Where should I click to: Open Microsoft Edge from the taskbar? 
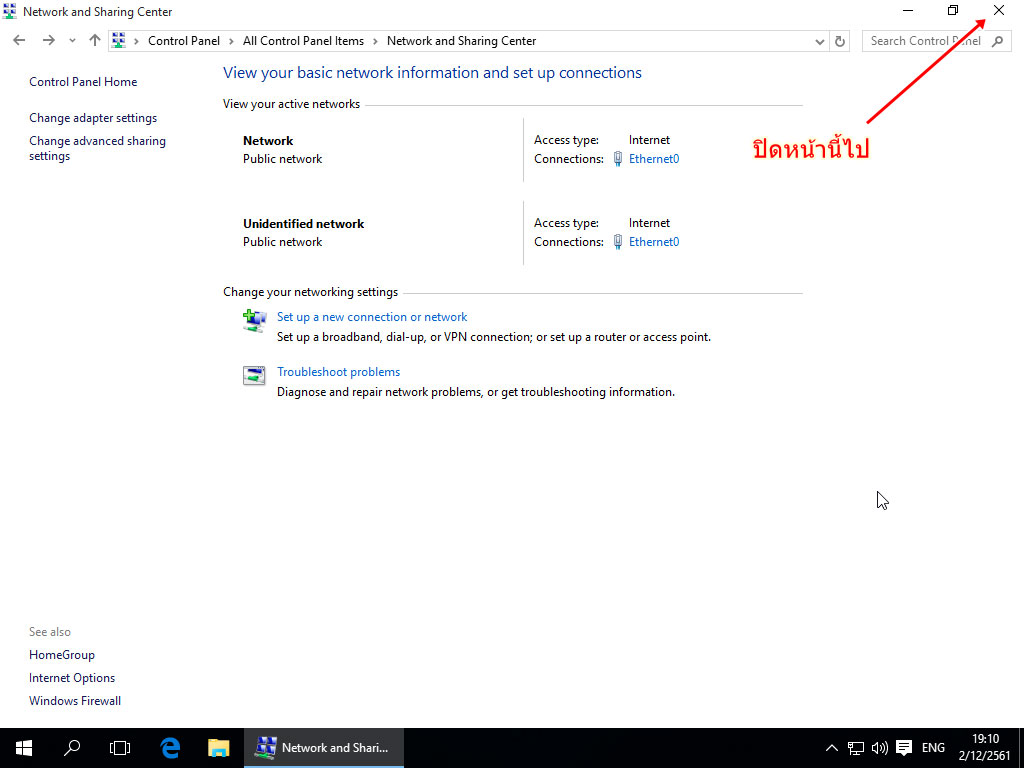(170, 747)
